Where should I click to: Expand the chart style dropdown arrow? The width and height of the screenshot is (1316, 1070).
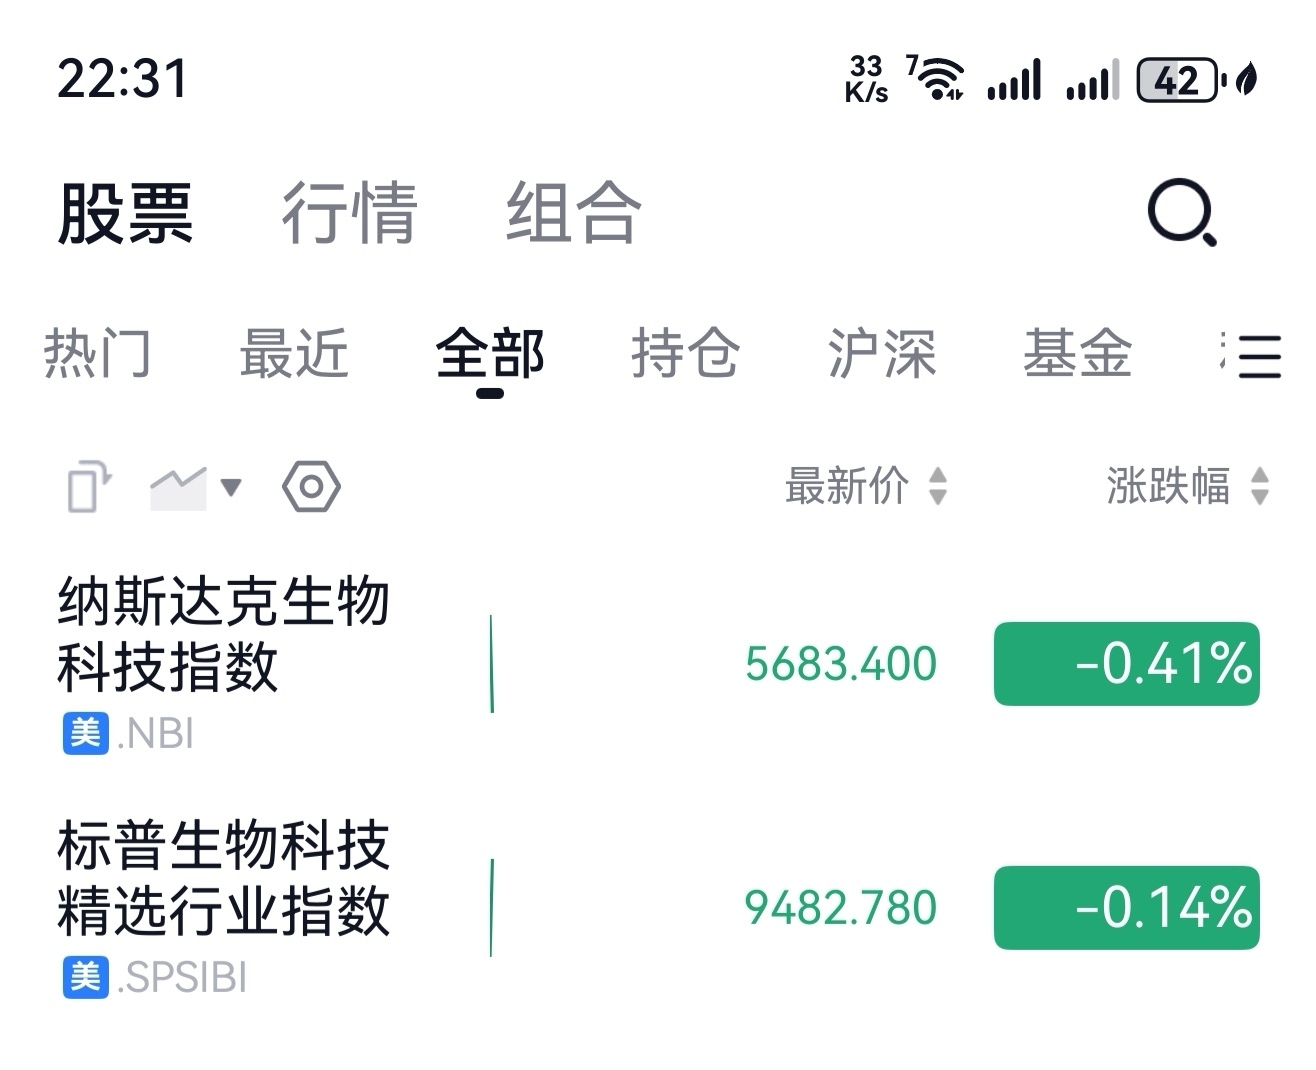[x=231, y=488]
